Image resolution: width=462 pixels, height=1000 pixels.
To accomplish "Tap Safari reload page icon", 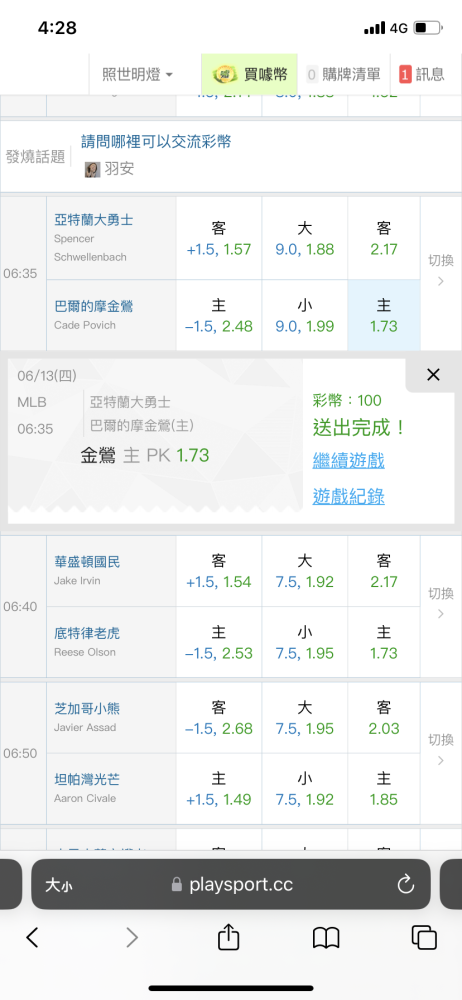I will coord(406,884).
